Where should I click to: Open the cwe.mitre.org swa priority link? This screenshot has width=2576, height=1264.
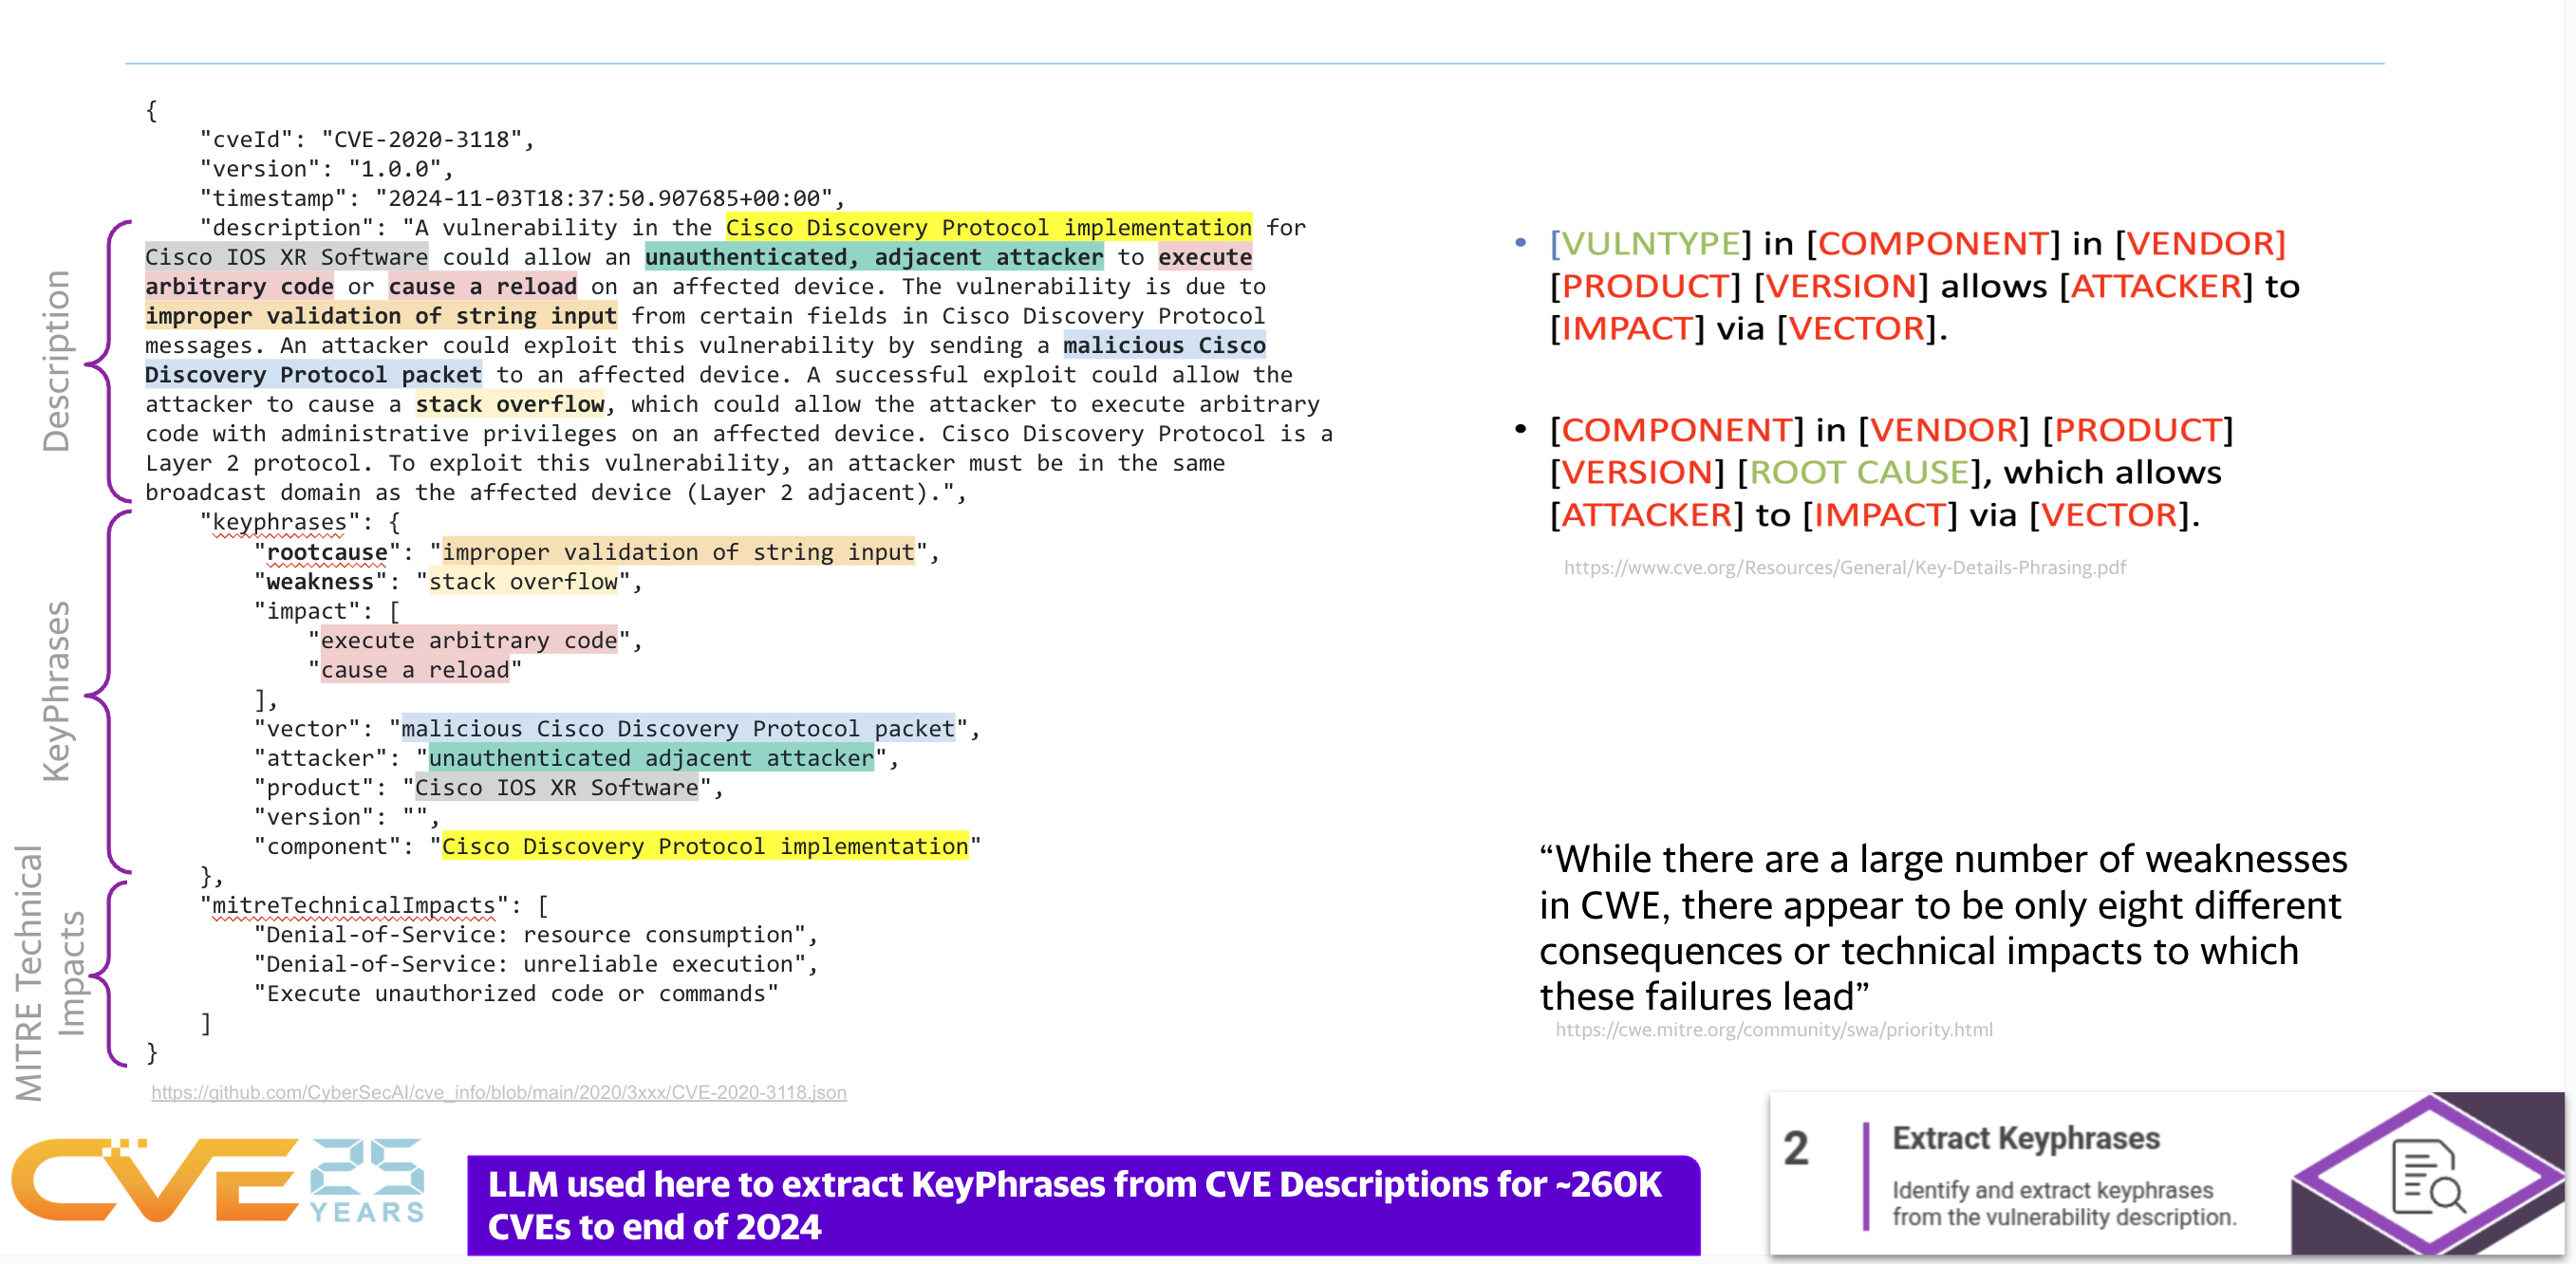coord(1774,1029)
